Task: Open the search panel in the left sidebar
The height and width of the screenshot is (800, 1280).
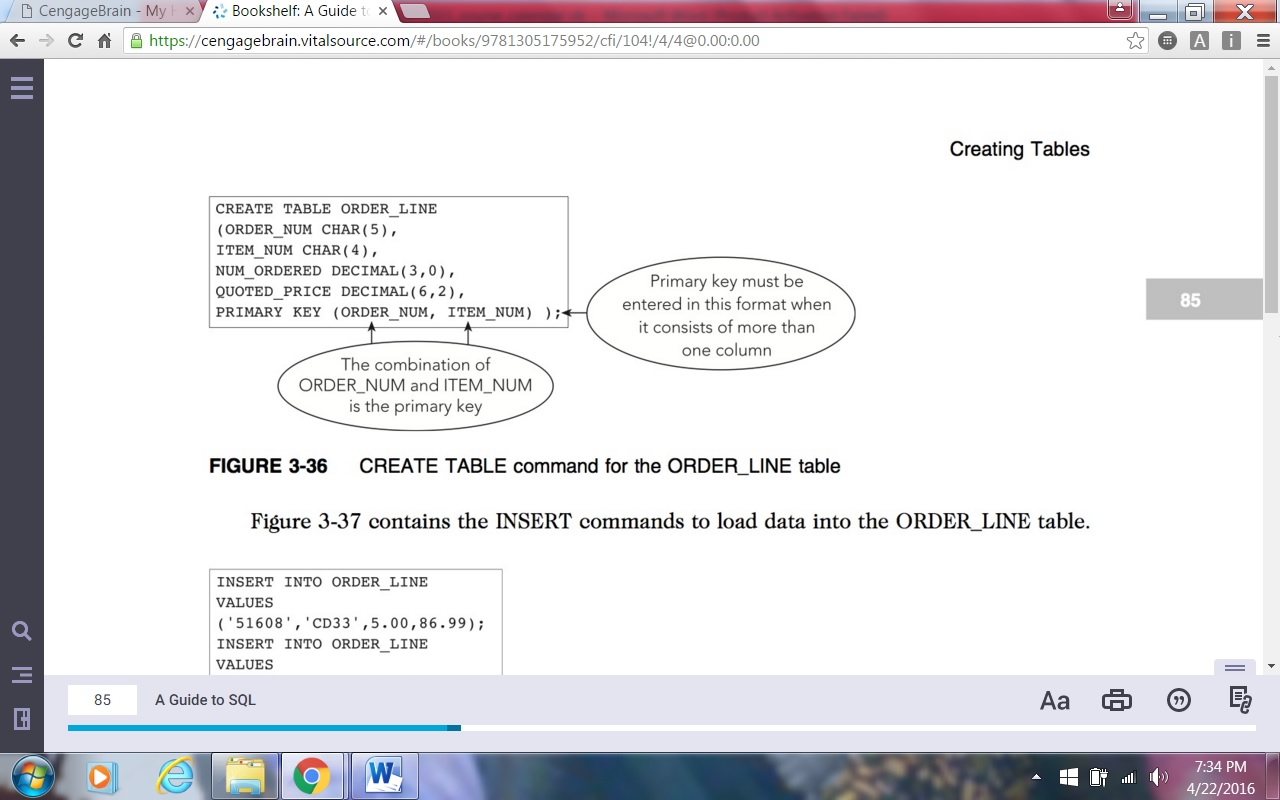Action: pyautogui.click(x=22, y=630)
